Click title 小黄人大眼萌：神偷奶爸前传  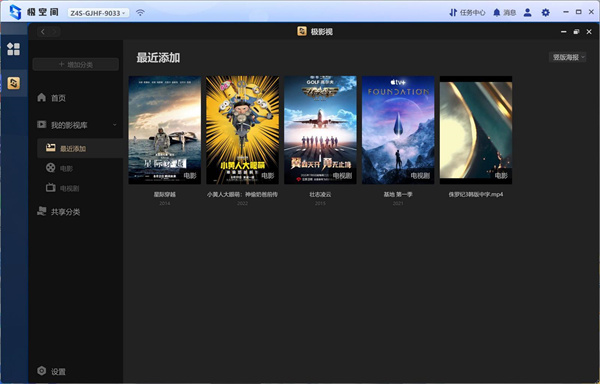click(243, 194)
